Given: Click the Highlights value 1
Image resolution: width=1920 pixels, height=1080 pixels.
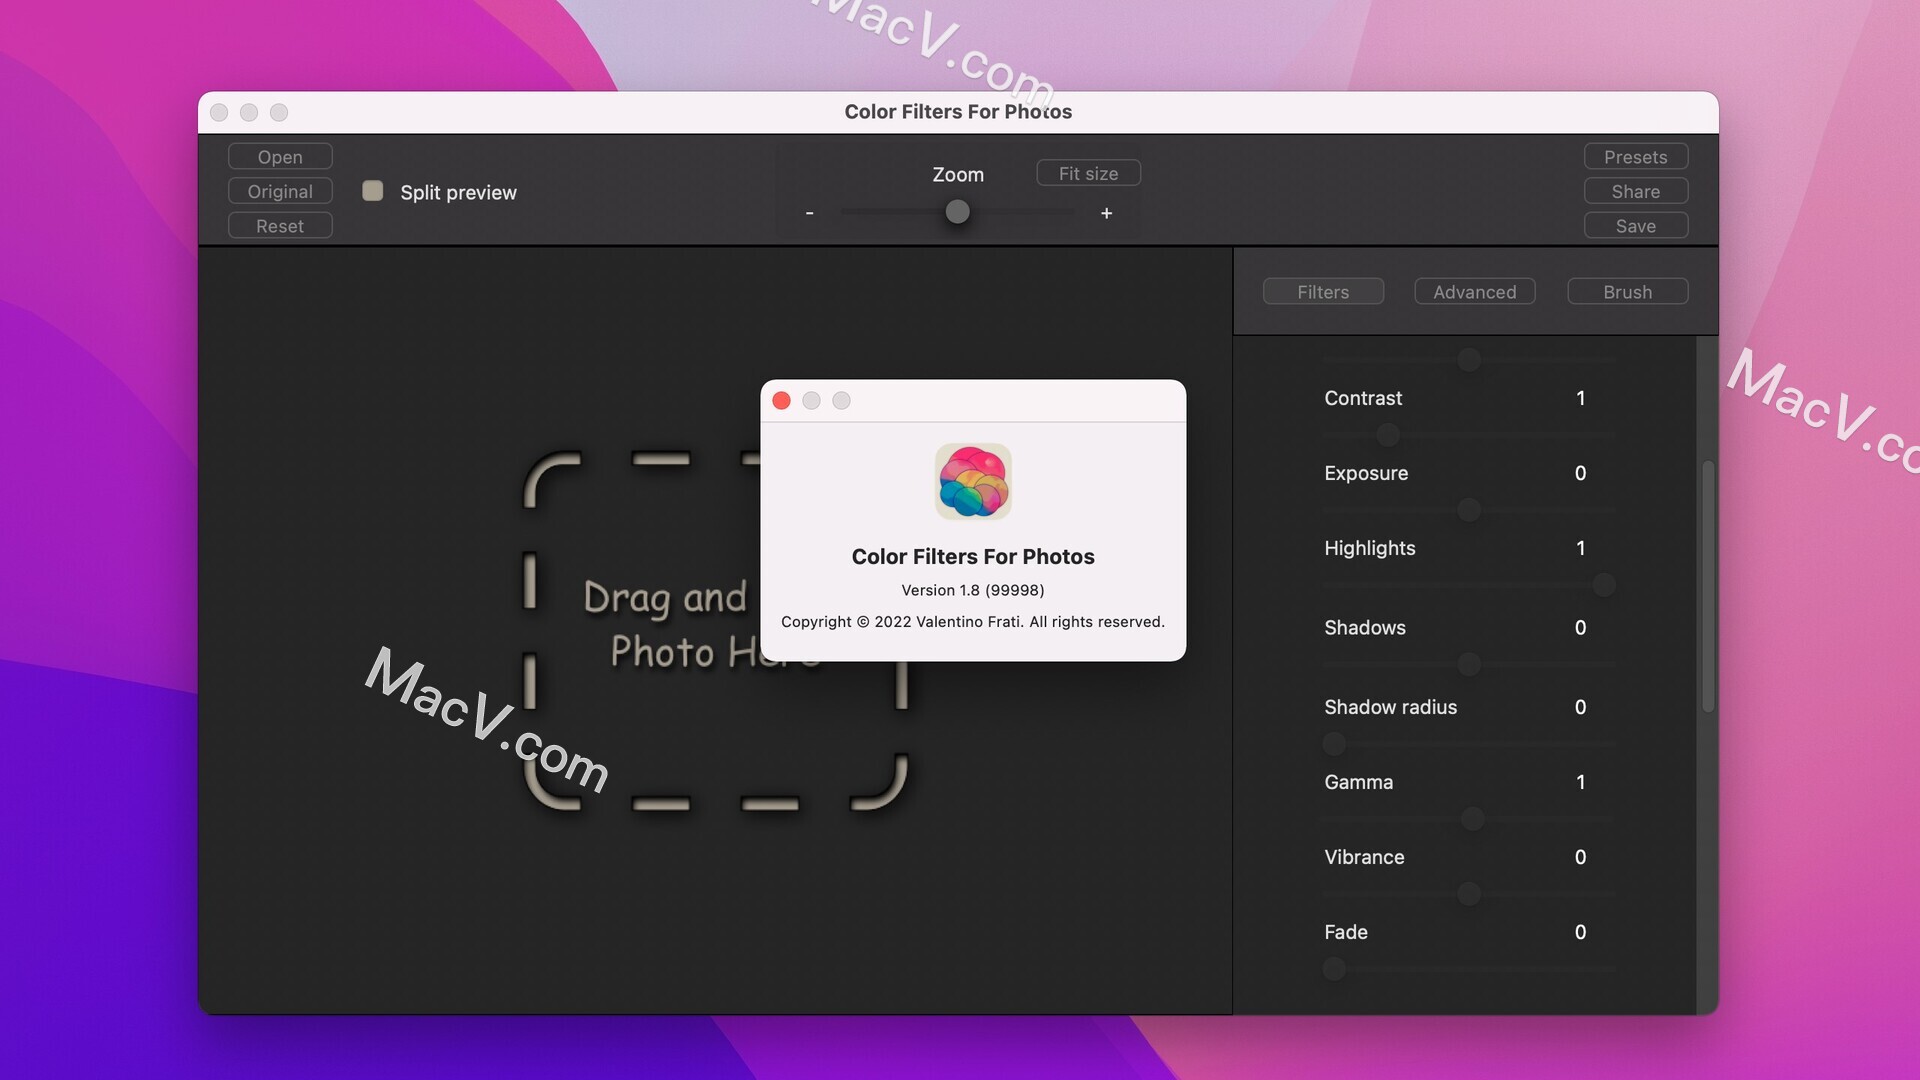Looking at the screenshot, I should [1580, 548].
